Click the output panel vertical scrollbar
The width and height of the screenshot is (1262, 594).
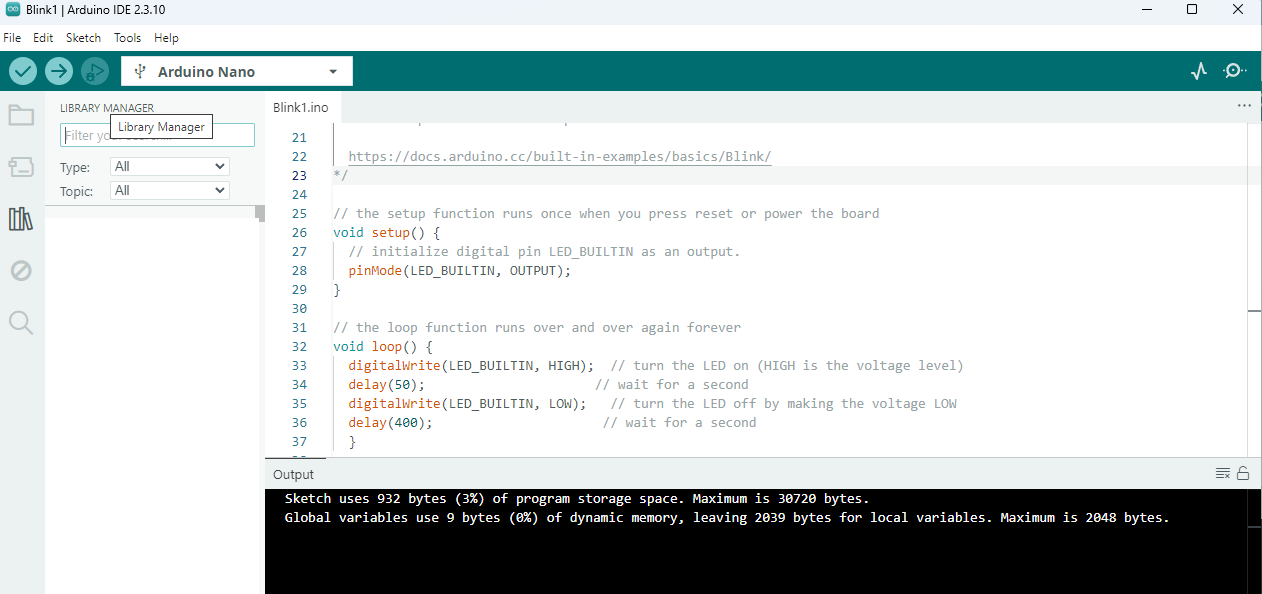click(x=1254, y=541)
